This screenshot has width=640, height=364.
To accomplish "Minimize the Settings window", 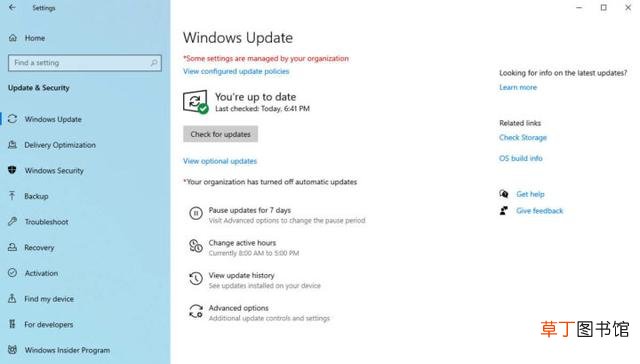I will pyautogui.click(x=579, y=7).
